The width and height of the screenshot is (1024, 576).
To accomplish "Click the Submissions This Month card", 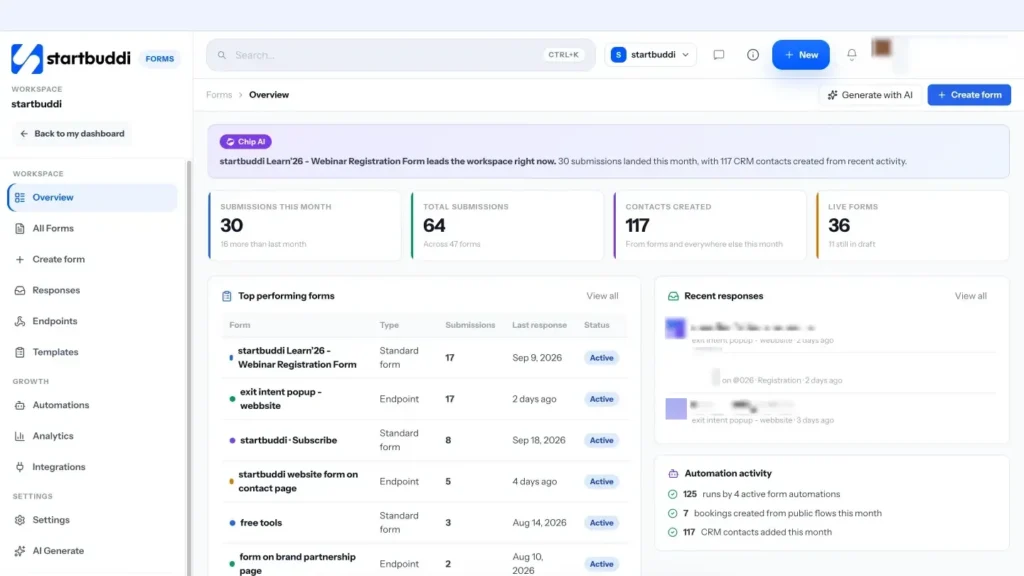I will [x=304, y=225].
